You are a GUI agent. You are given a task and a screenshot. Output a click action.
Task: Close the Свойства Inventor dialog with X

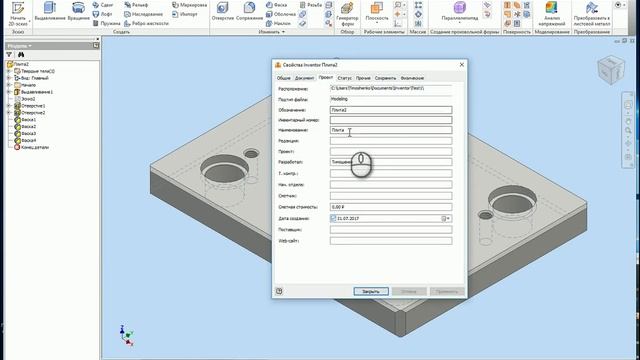point(462,64)
